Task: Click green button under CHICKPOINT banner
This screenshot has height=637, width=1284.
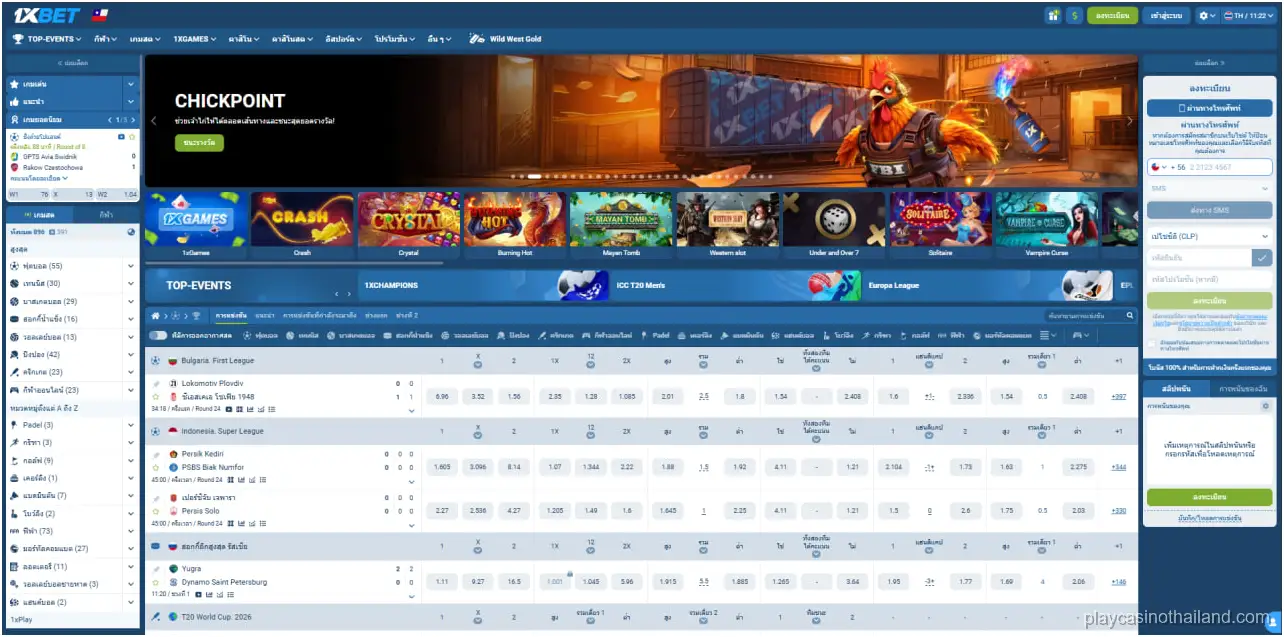Action: pos(199,143)
